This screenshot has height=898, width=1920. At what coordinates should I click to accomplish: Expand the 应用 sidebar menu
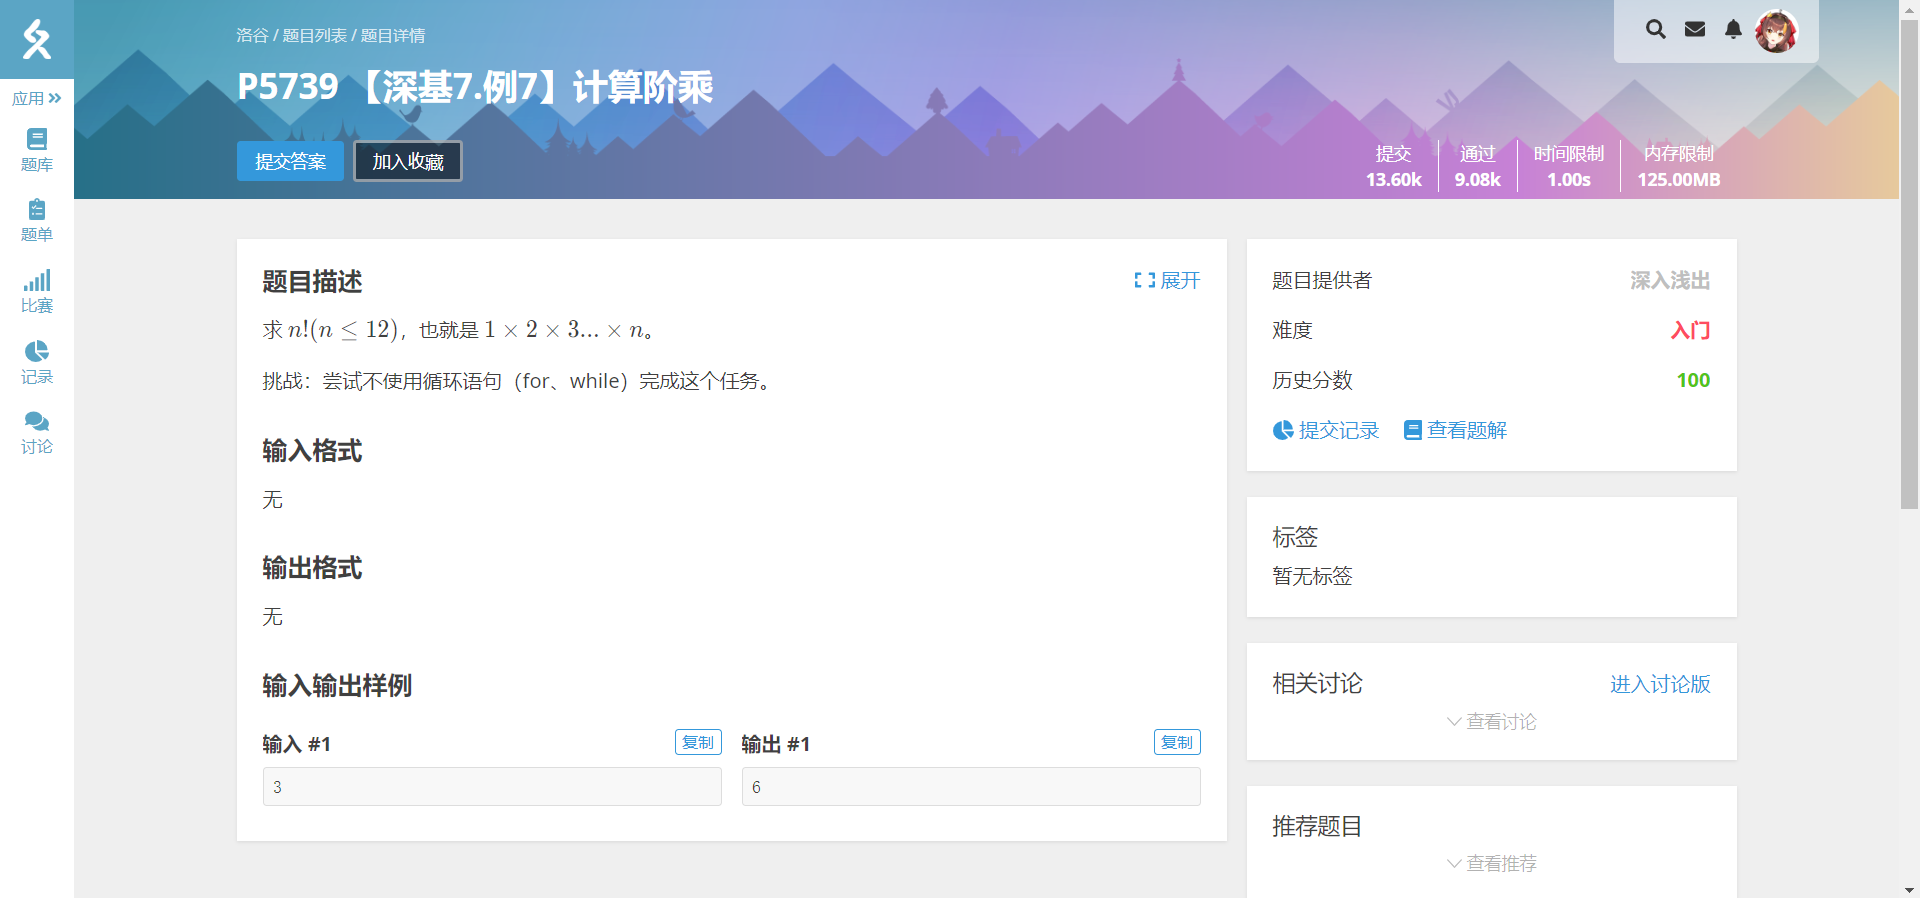(37, 98)
